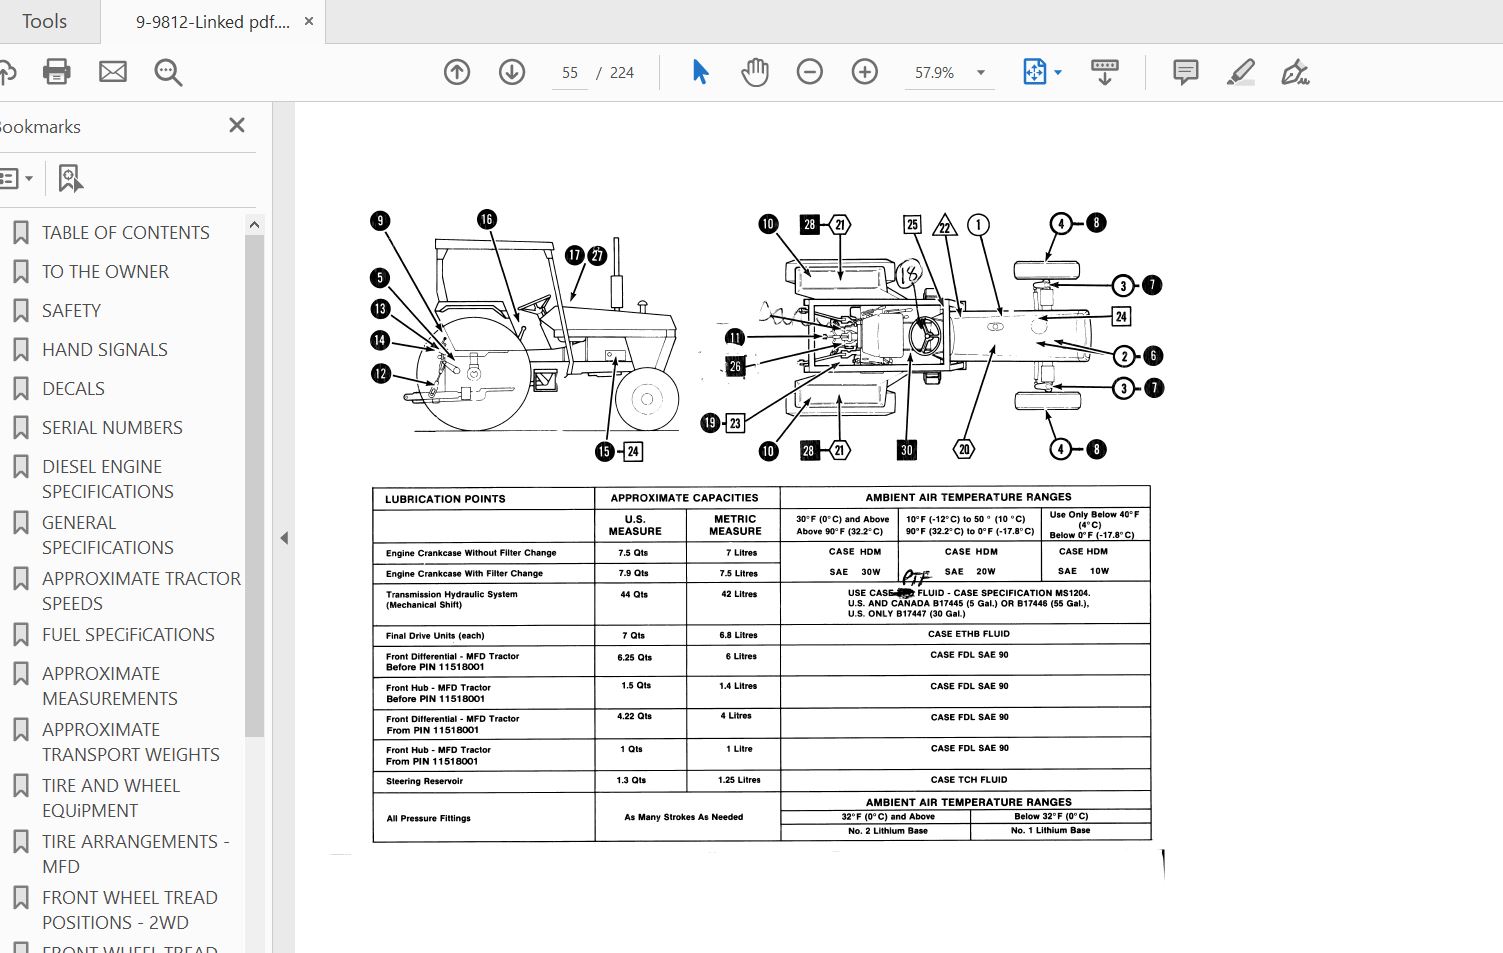Open the Sign document pen tool

(1295, 72)
